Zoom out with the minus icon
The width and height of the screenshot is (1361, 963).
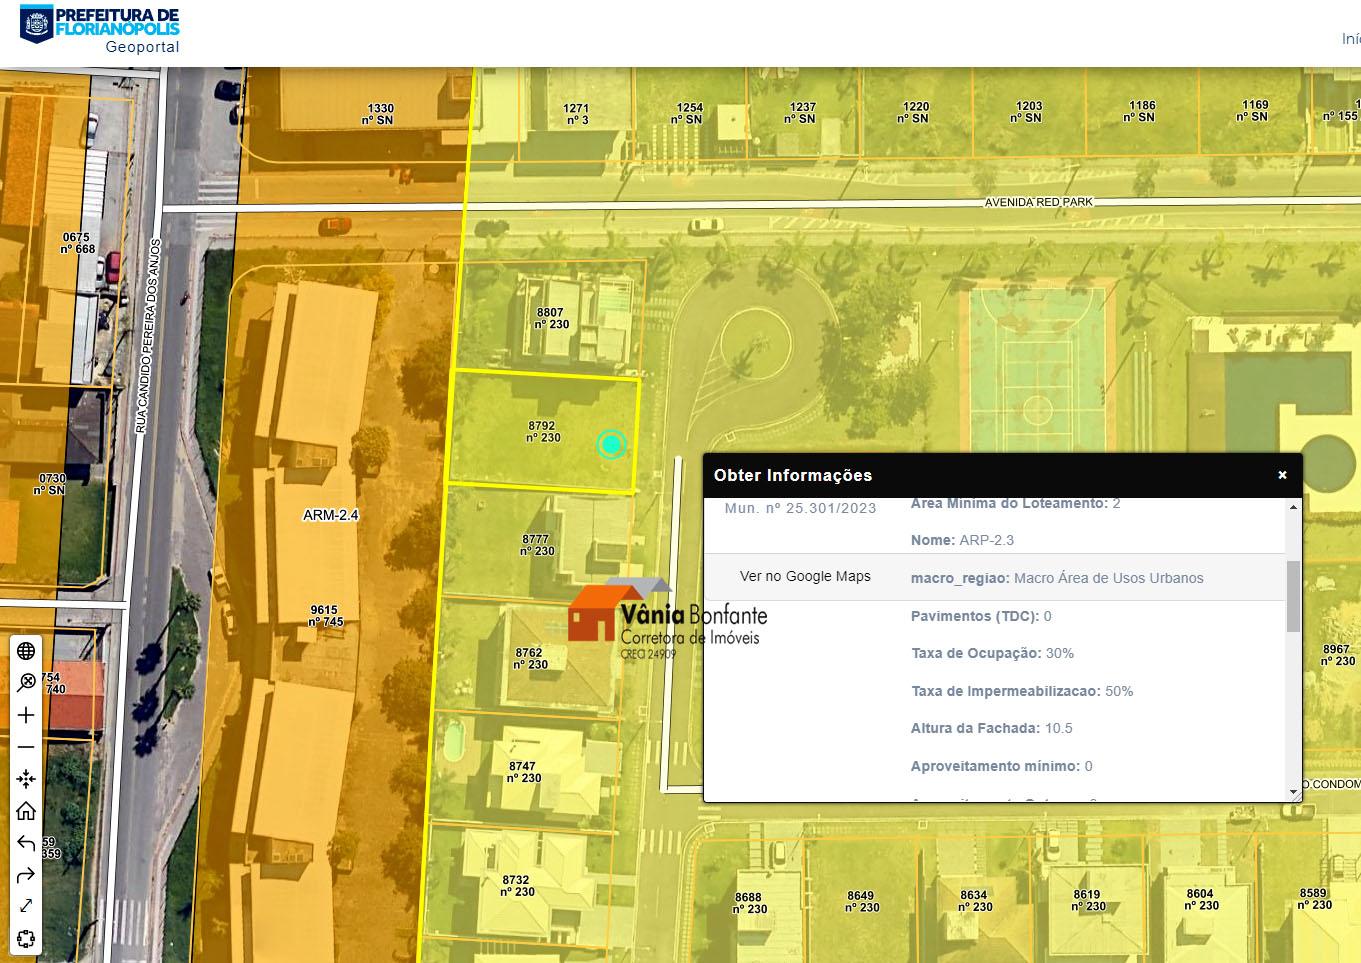pyautogui.click(x=26, y=747)
